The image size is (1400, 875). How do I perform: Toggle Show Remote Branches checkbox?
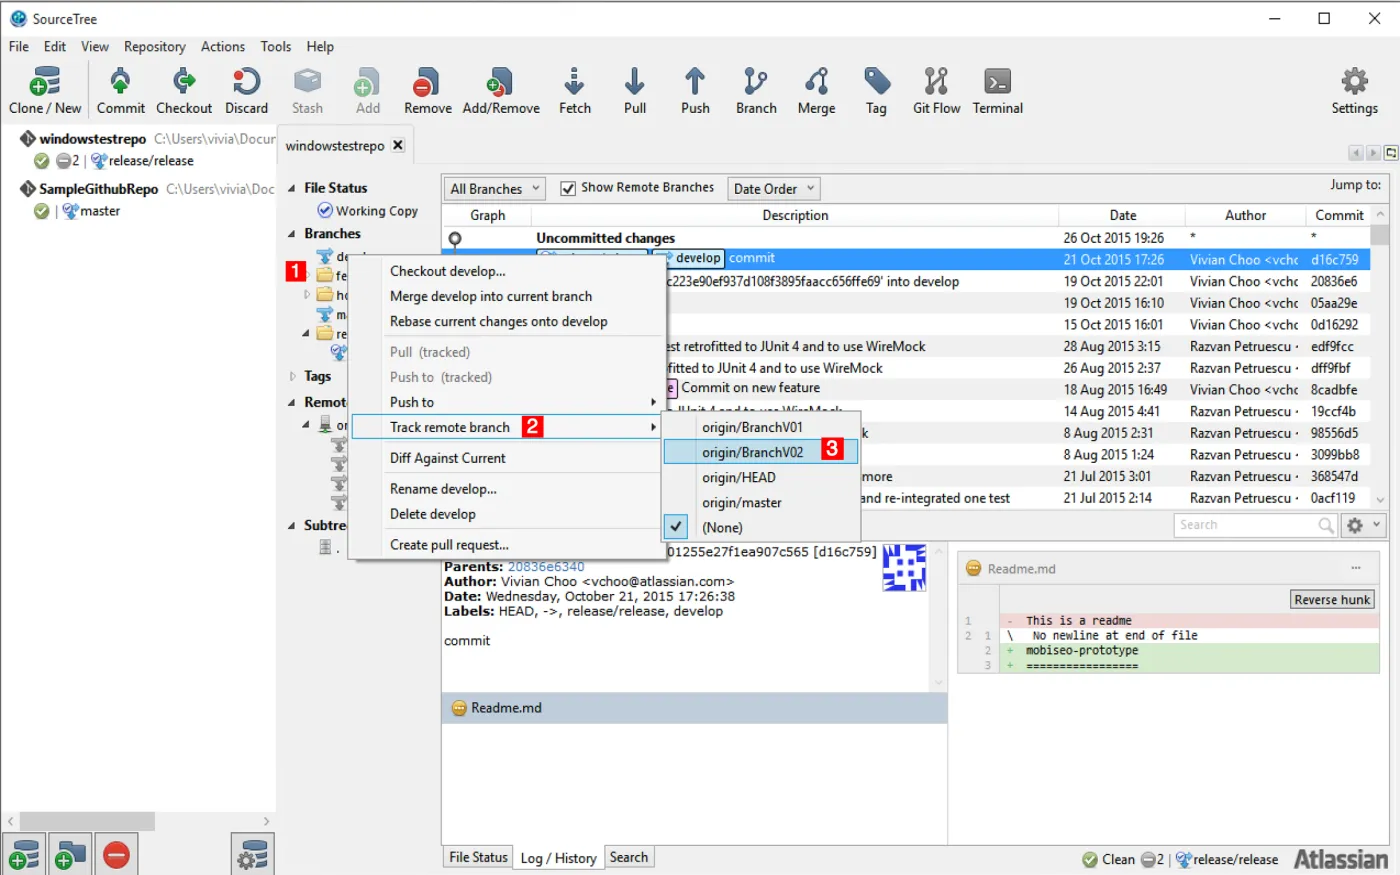[x=568, y=188]
